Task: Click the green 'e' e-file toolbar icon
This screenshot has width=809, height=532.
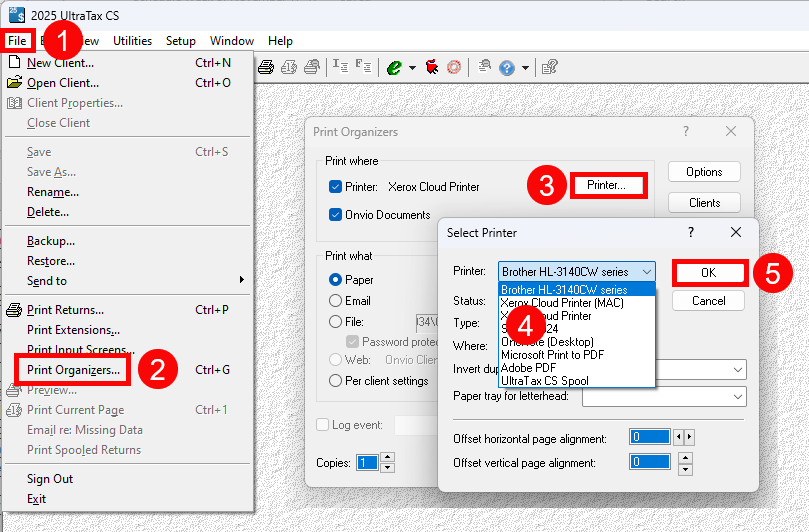Action: pyautogui.click(x=394, y=67)
